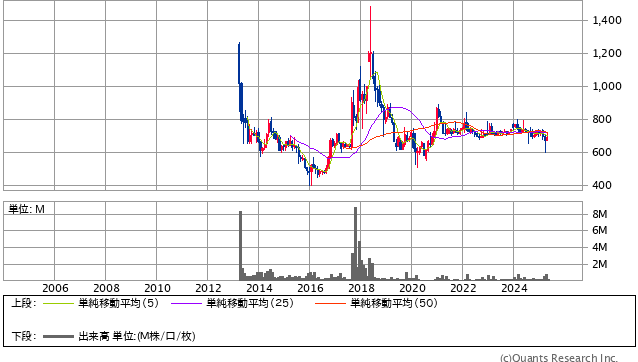This screenshot has height=362, width=638.
Task: Click the 2020 x-axis year label
Action: point(412,288)
